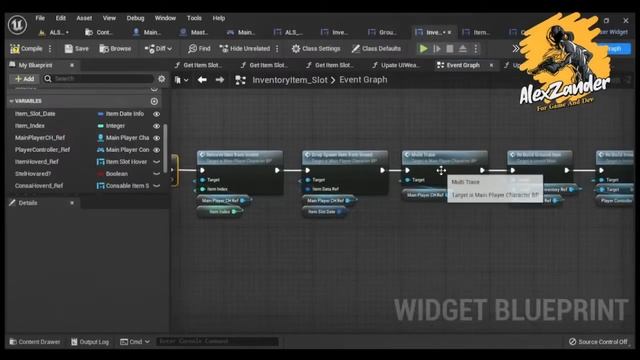
Task: Click the advance frame button
Action: pos(437,49)
